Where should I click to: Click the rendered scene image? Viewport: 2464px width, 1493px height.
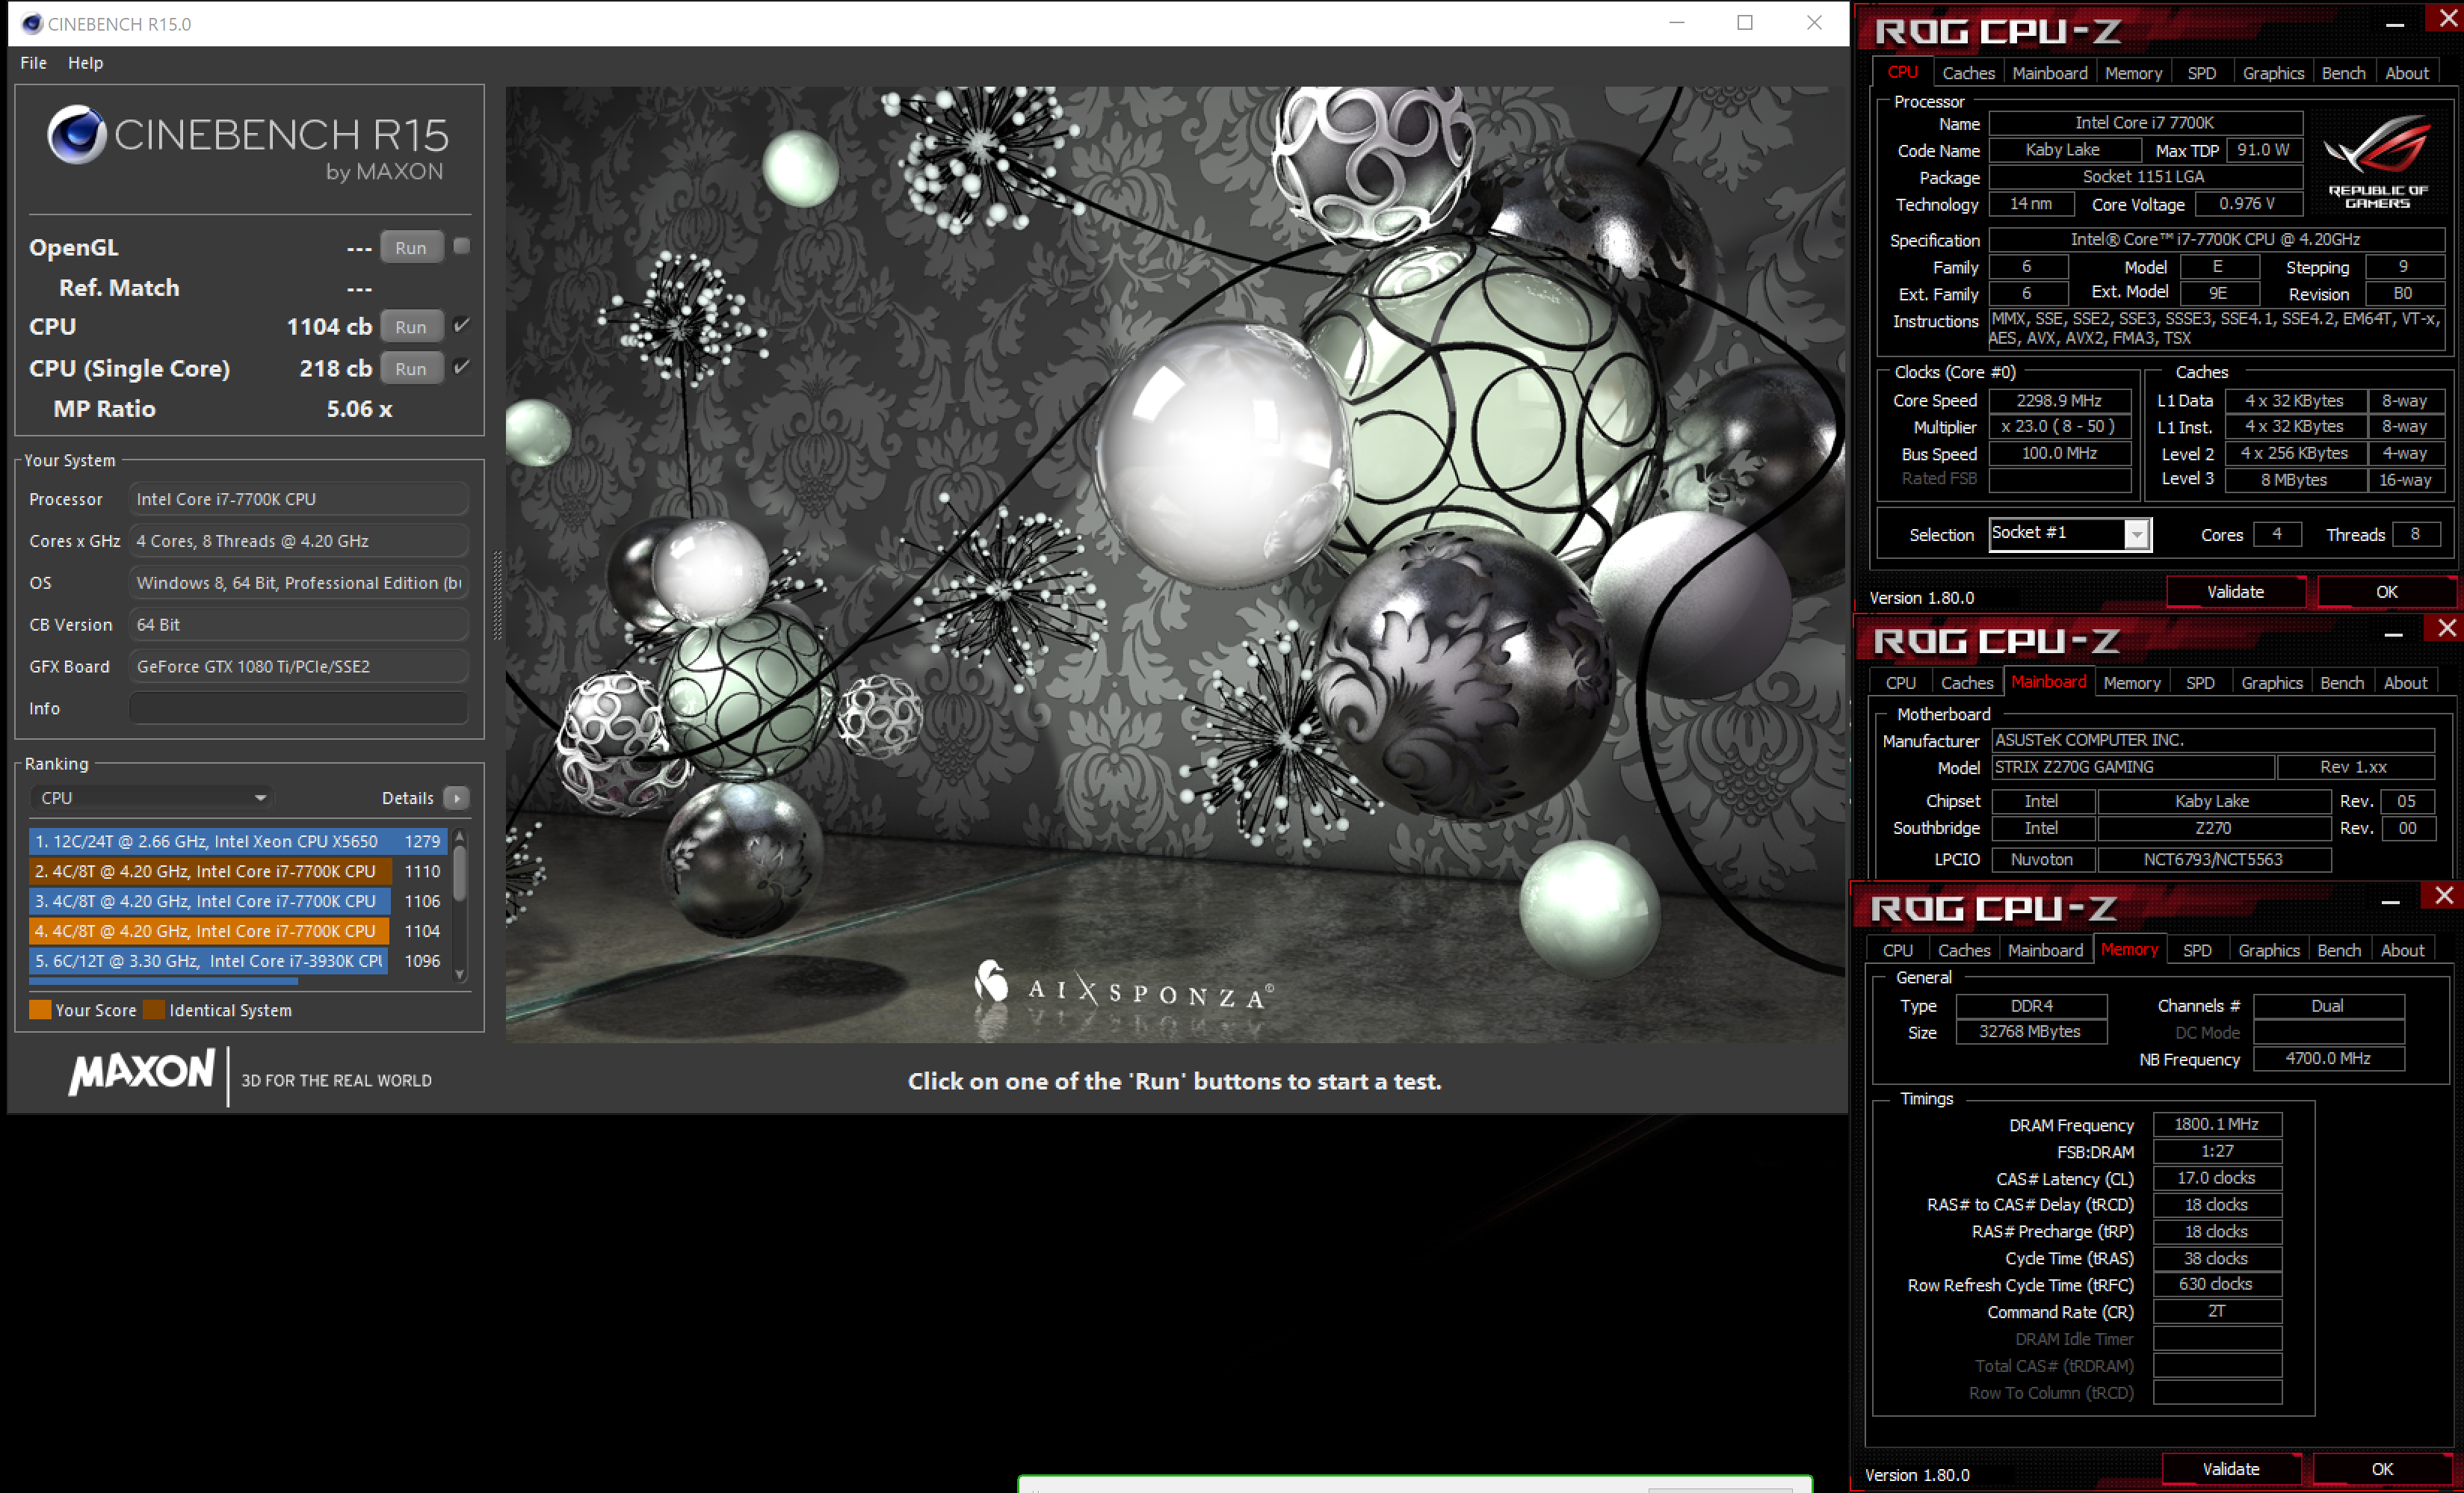tap(1175, 565)
